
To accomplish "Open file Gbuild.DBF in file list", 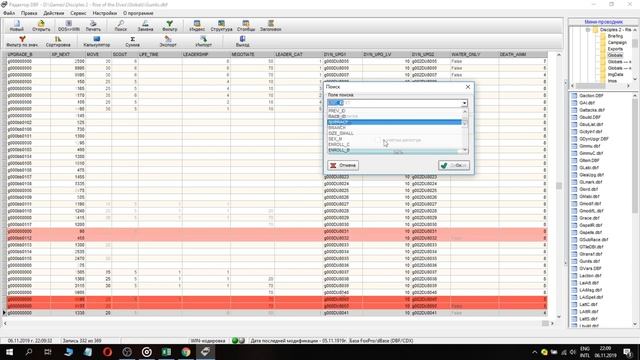I will click(x=590, y=117).
